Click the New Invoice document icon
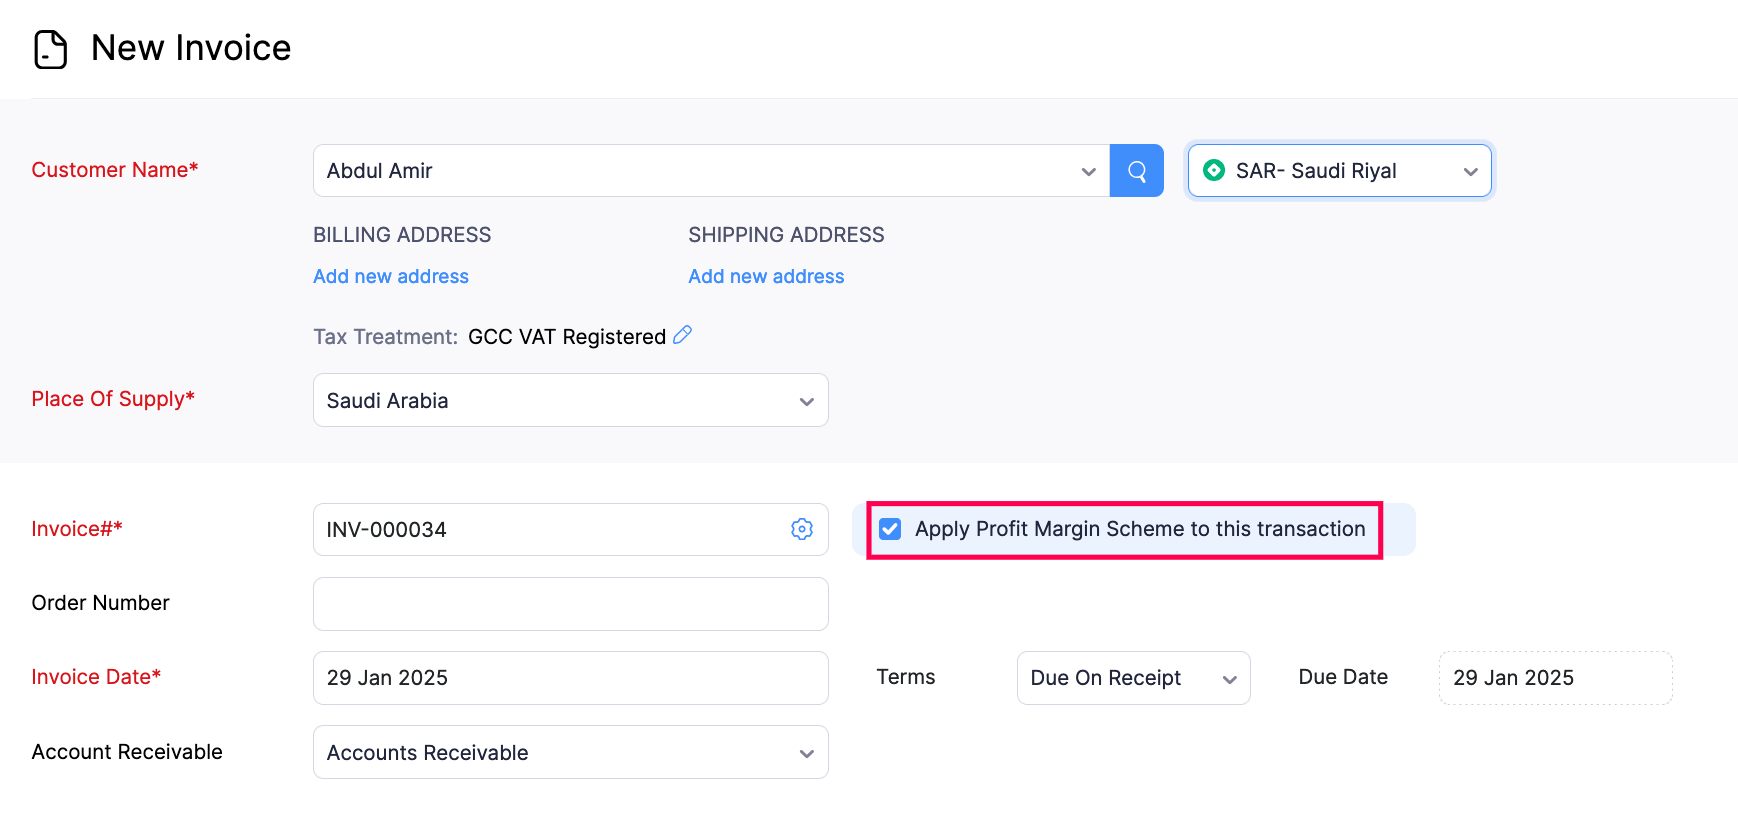The image size is (1738, 826). click(x=50, y=49)
